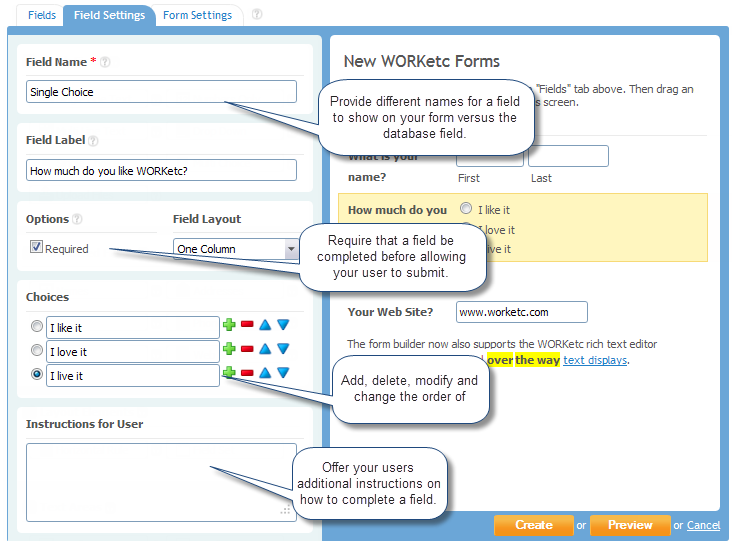The height and width of the screenshot is (541, 732).
Task: Move 'I live it' choice up
Action: point(265,373)
